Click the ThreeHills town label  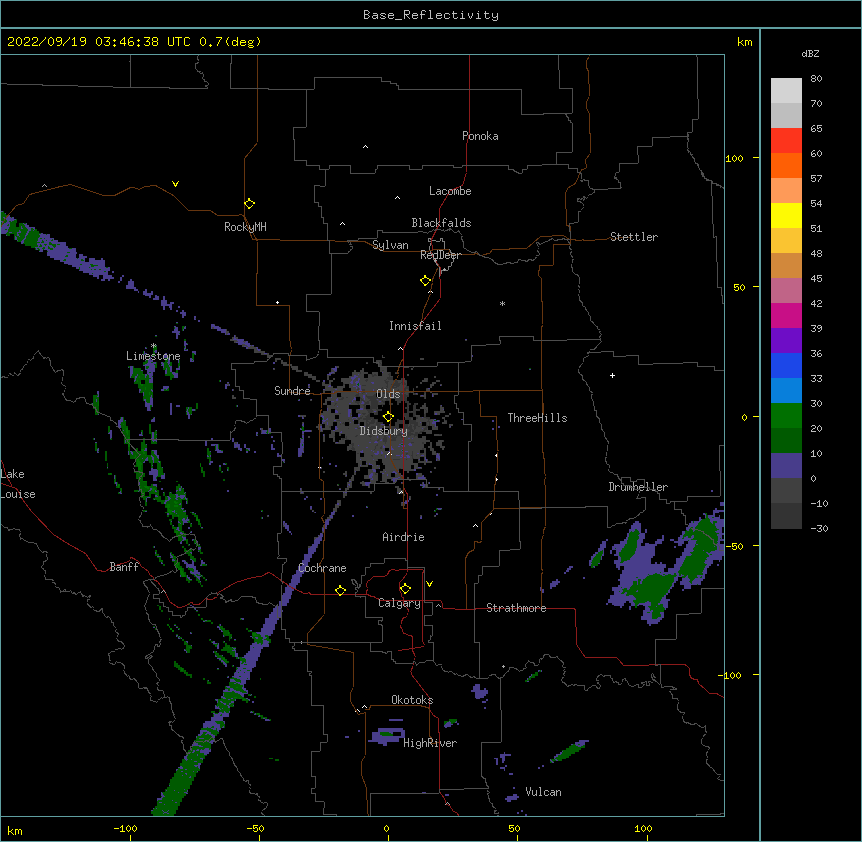537,418
